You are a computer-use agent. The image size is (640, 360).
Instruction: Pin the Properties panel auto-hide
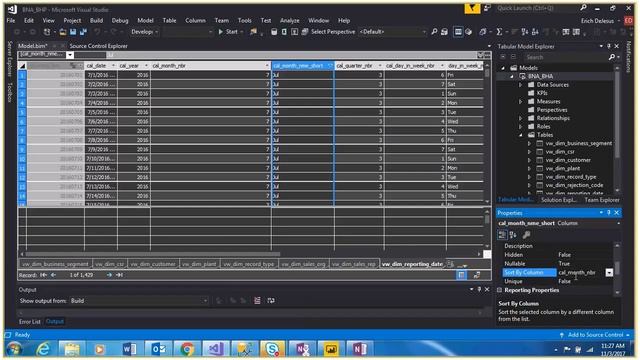click(609, 213)
